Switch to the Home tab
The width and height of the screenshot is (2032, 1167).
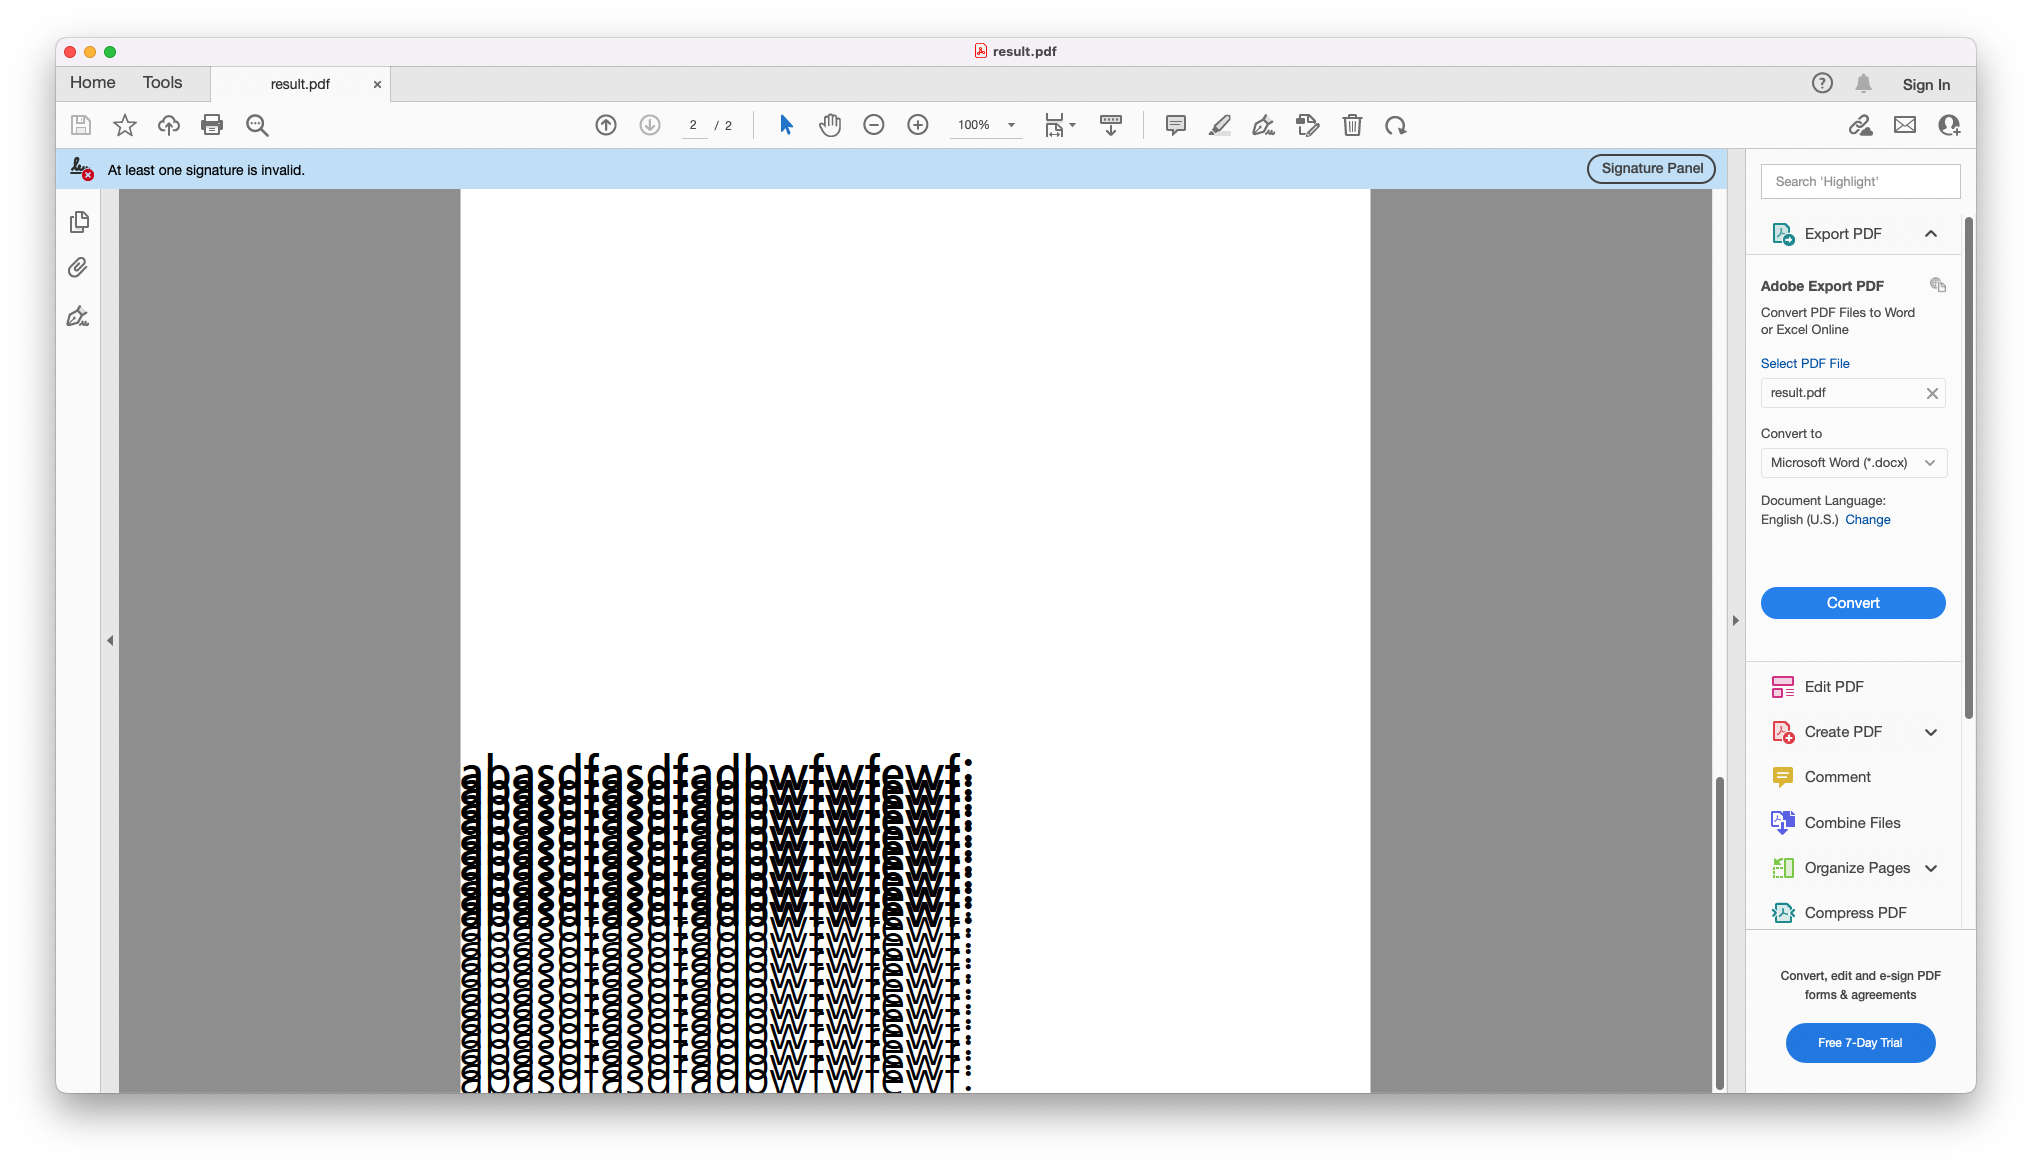pos(93,83)
